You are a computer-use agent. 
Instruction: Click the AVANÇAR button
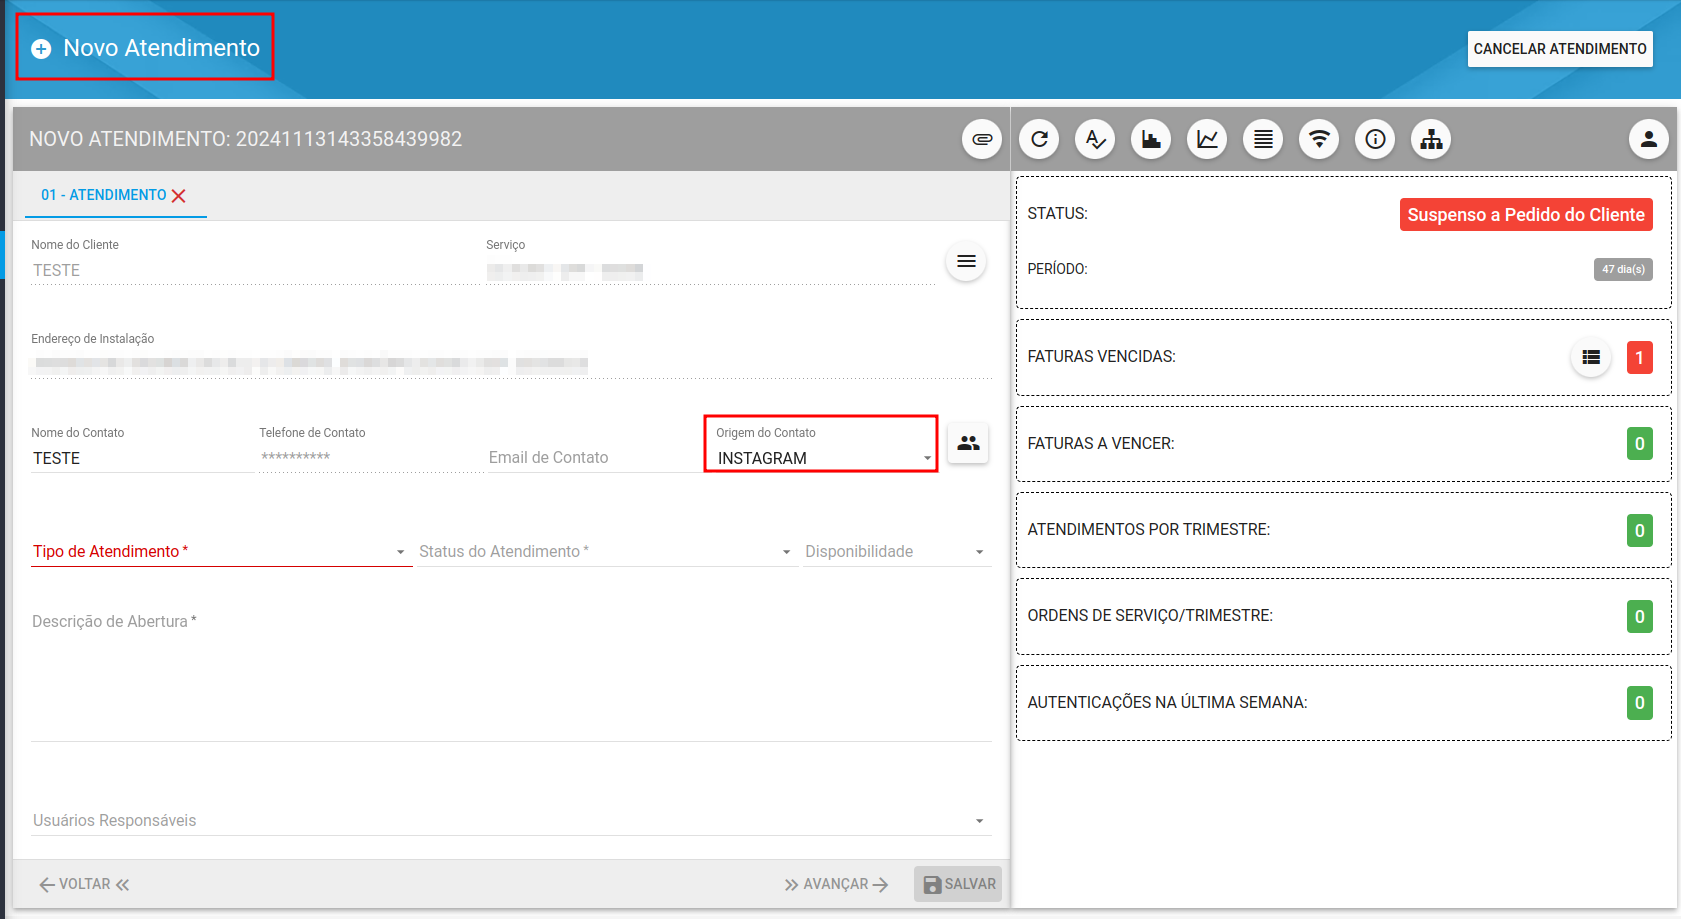click(837, 884)
